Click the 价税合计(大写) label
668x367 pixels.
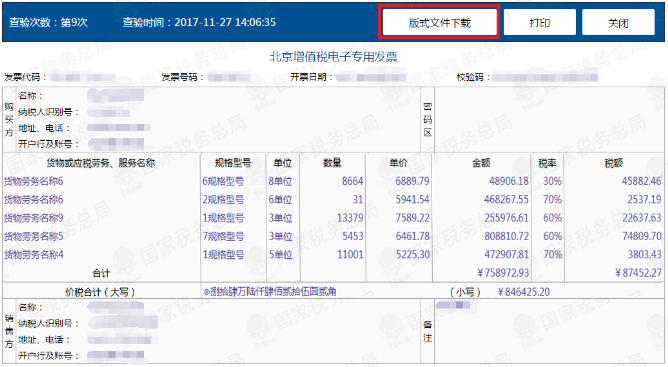(100, 292)
